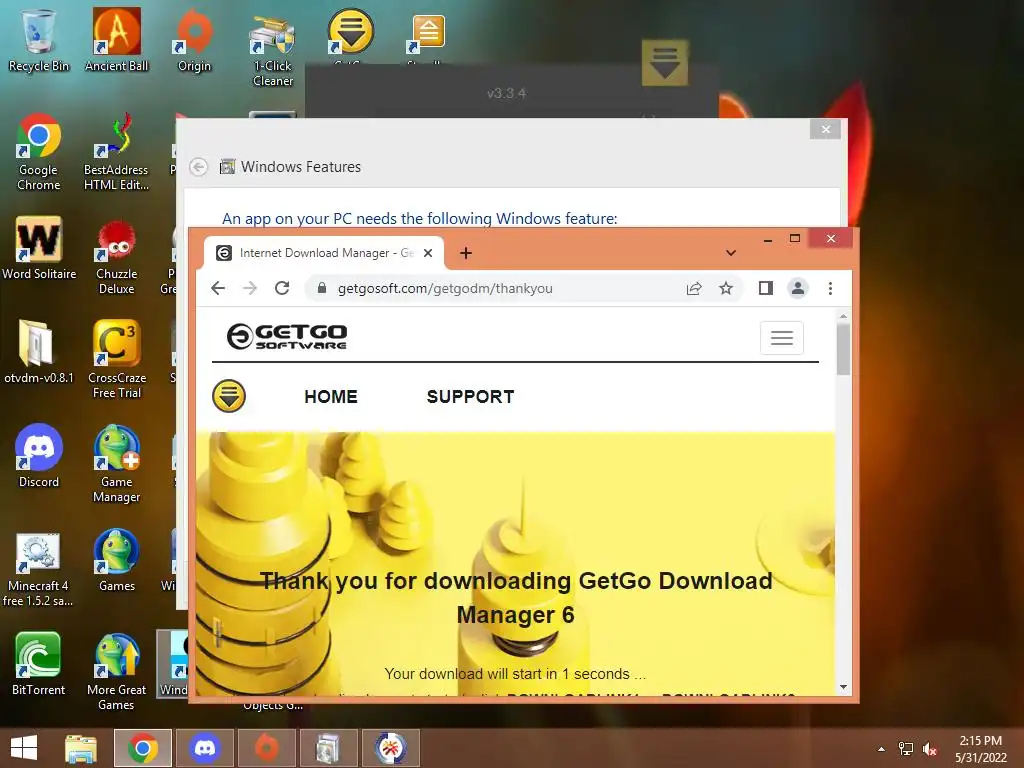Open File Explorer from taskbar
The width and height of the screenshot is (1024, 768).
point(81,748)
